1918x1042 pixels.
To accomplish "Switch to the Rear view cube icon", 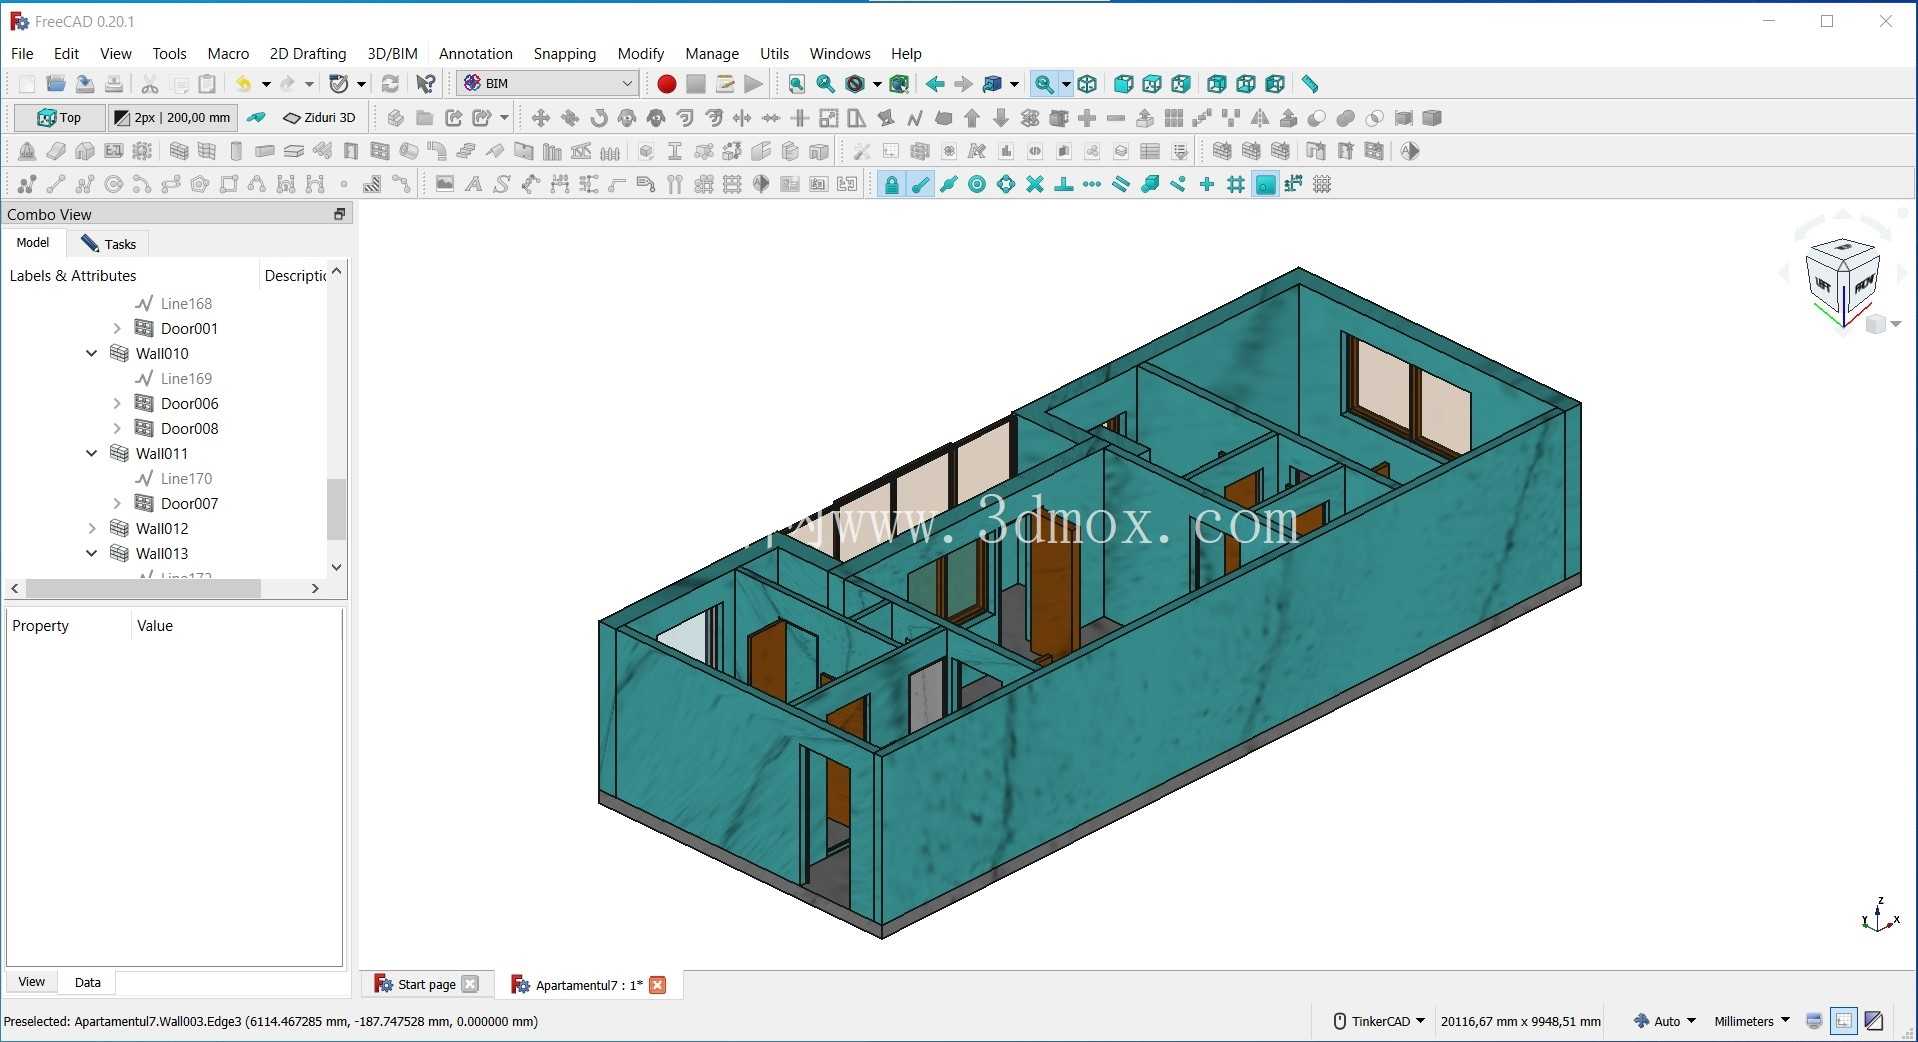I will pos(1216,84).
